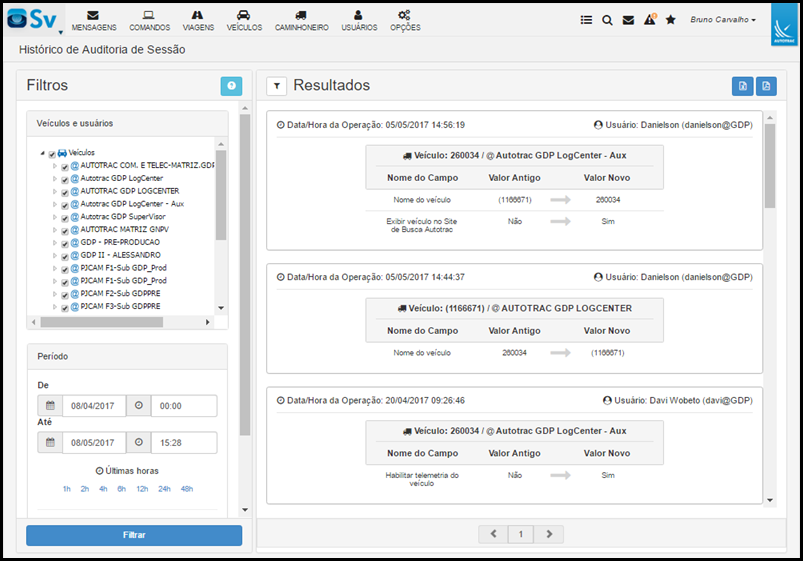Open the MENSAGENS menu

[x=94, y=21]
